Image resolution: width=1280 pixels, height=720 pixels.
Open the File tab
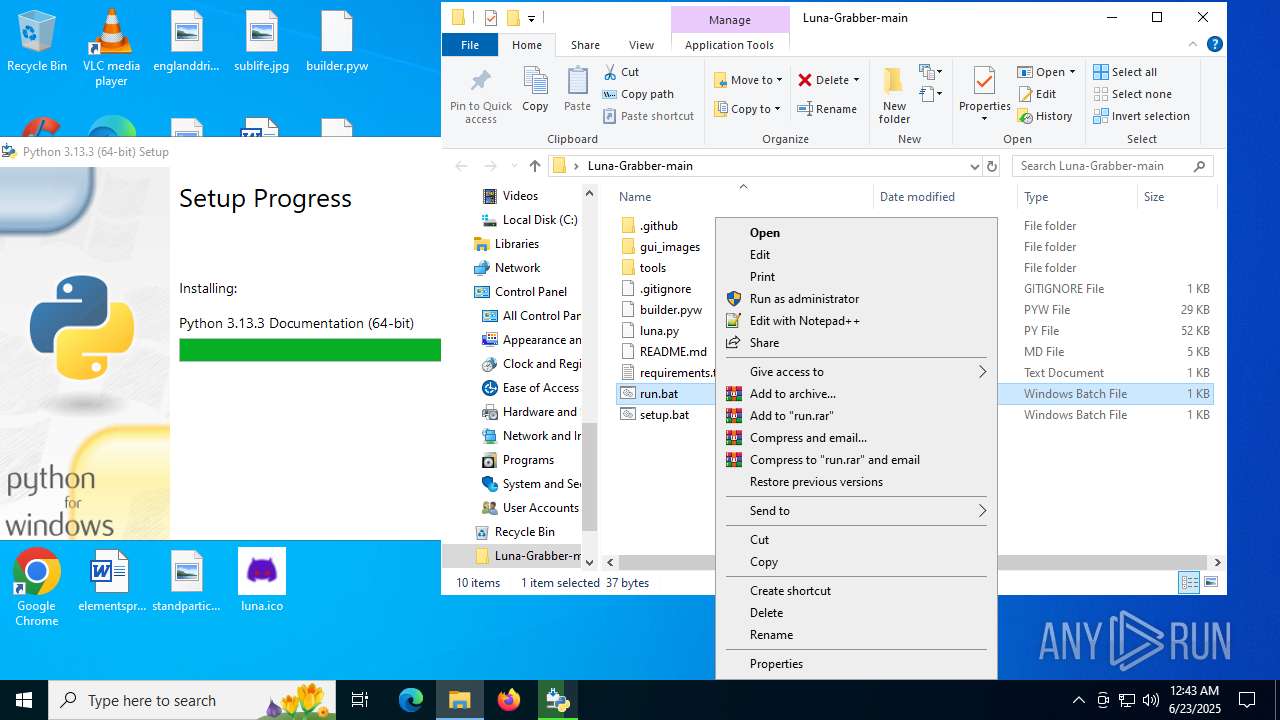(470, 45)
